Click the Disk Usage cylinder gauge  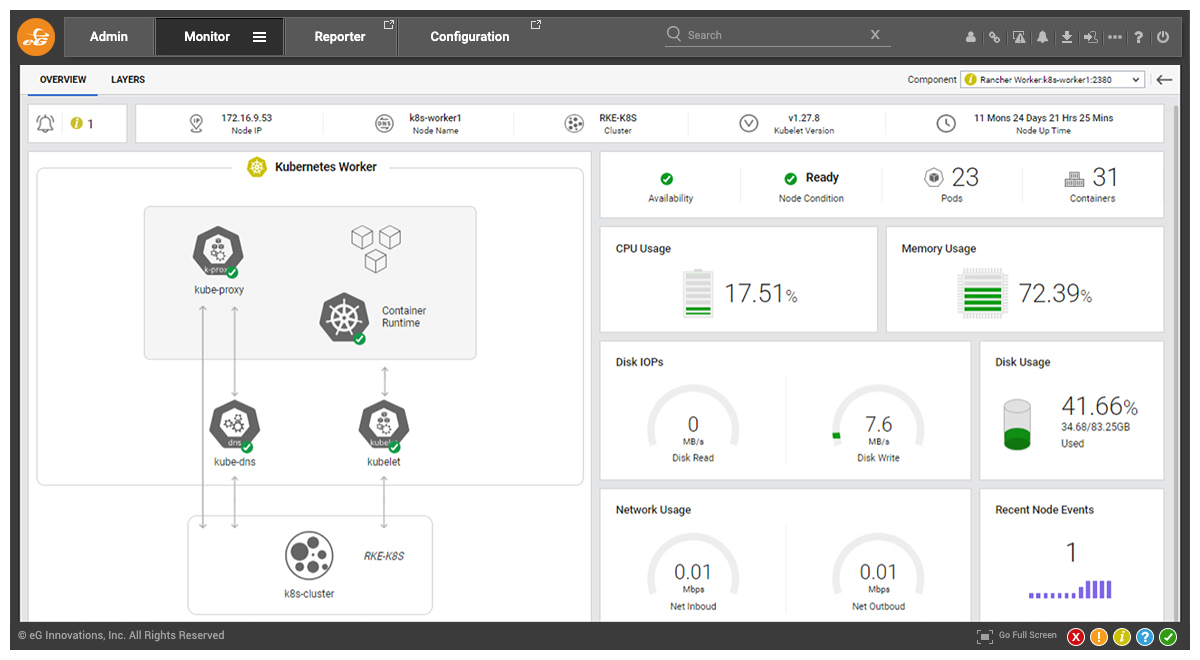1017,424
